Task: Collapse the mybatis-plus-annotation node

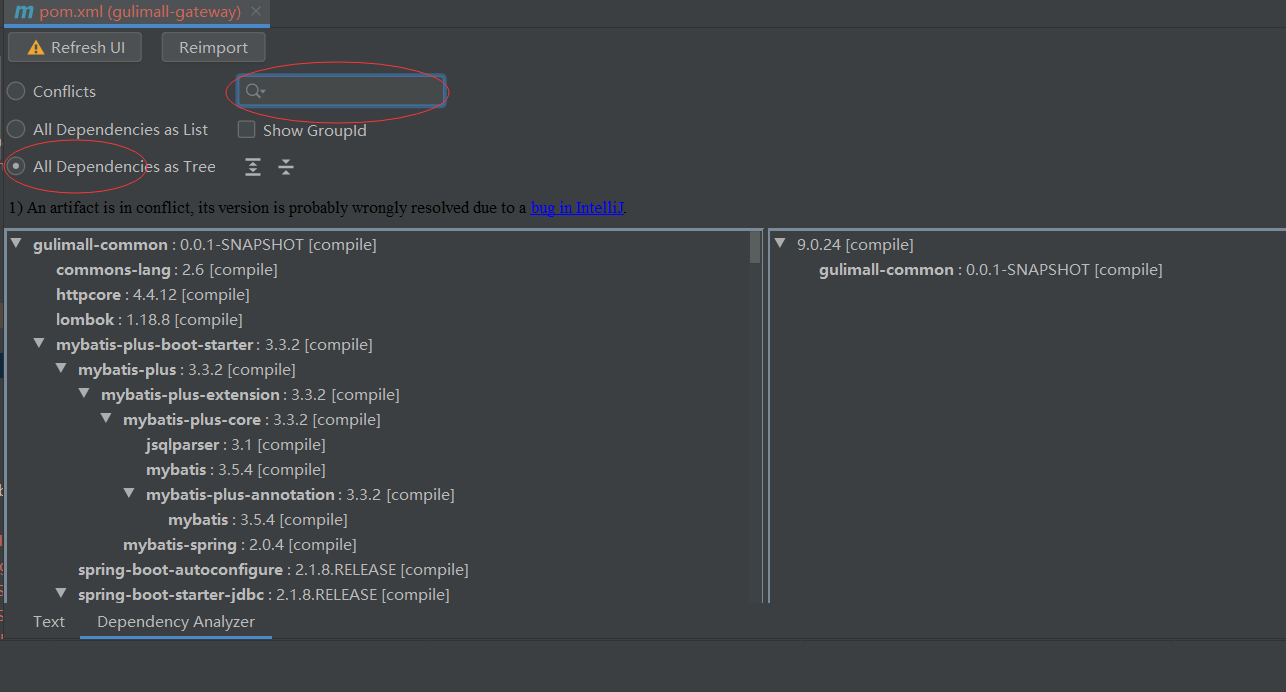Action: (x=129, y=492)
